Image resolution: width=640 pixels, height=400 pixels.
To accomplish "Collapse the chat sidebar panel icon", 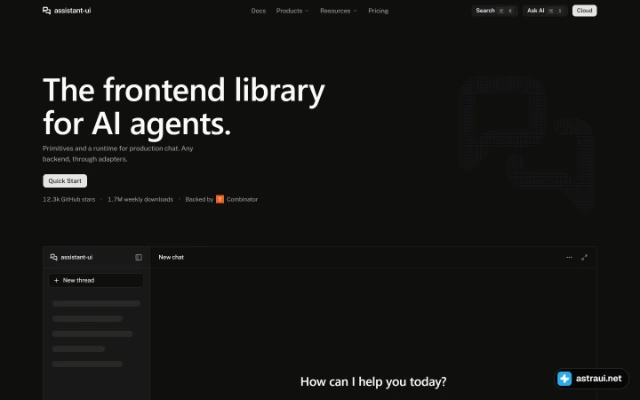I will click(x=138, y=257).
